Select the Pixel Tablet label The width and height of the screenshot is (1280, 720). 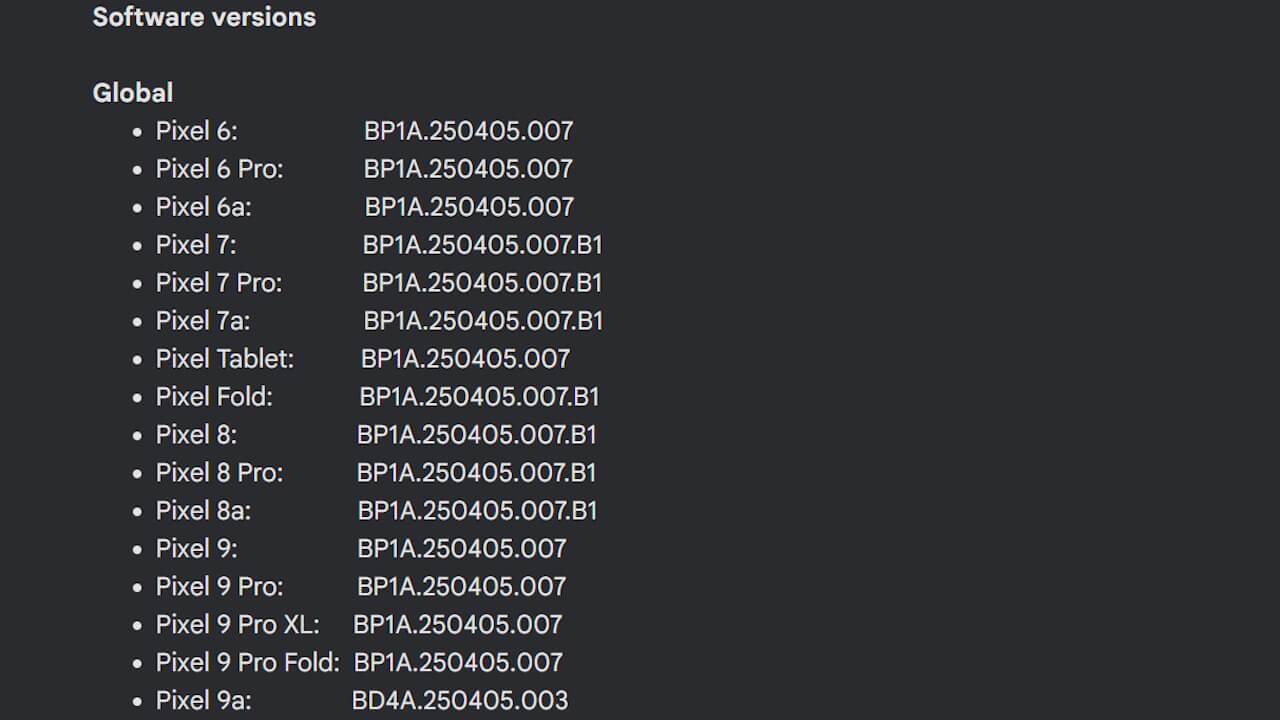click(x=225, y=359)
